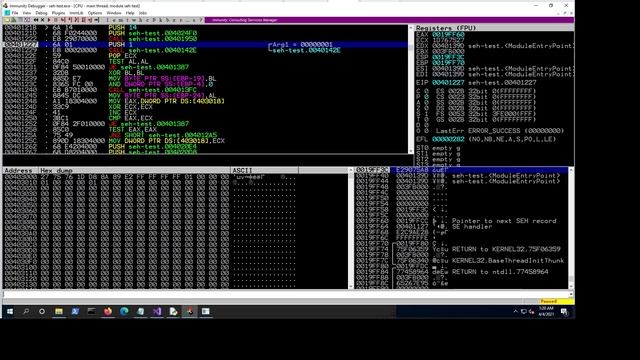Click the Go to address arrow icon
The height and width of the screenshot is (360, 640).
click(x=96, y=20)
